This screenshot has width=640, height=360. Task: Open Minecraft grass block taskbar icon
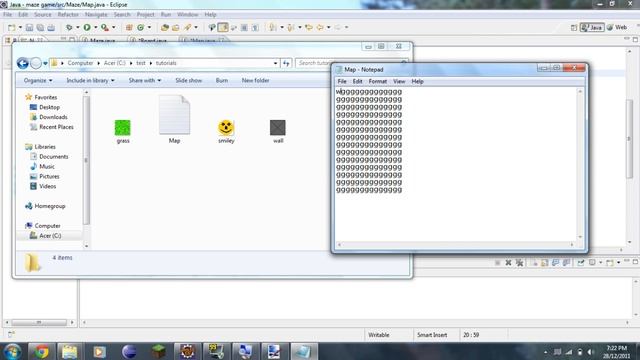(x=158, y=351)
